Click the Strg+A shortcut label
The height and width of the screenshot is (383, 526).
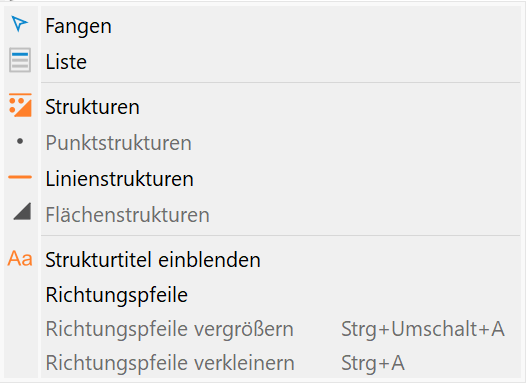373,363
